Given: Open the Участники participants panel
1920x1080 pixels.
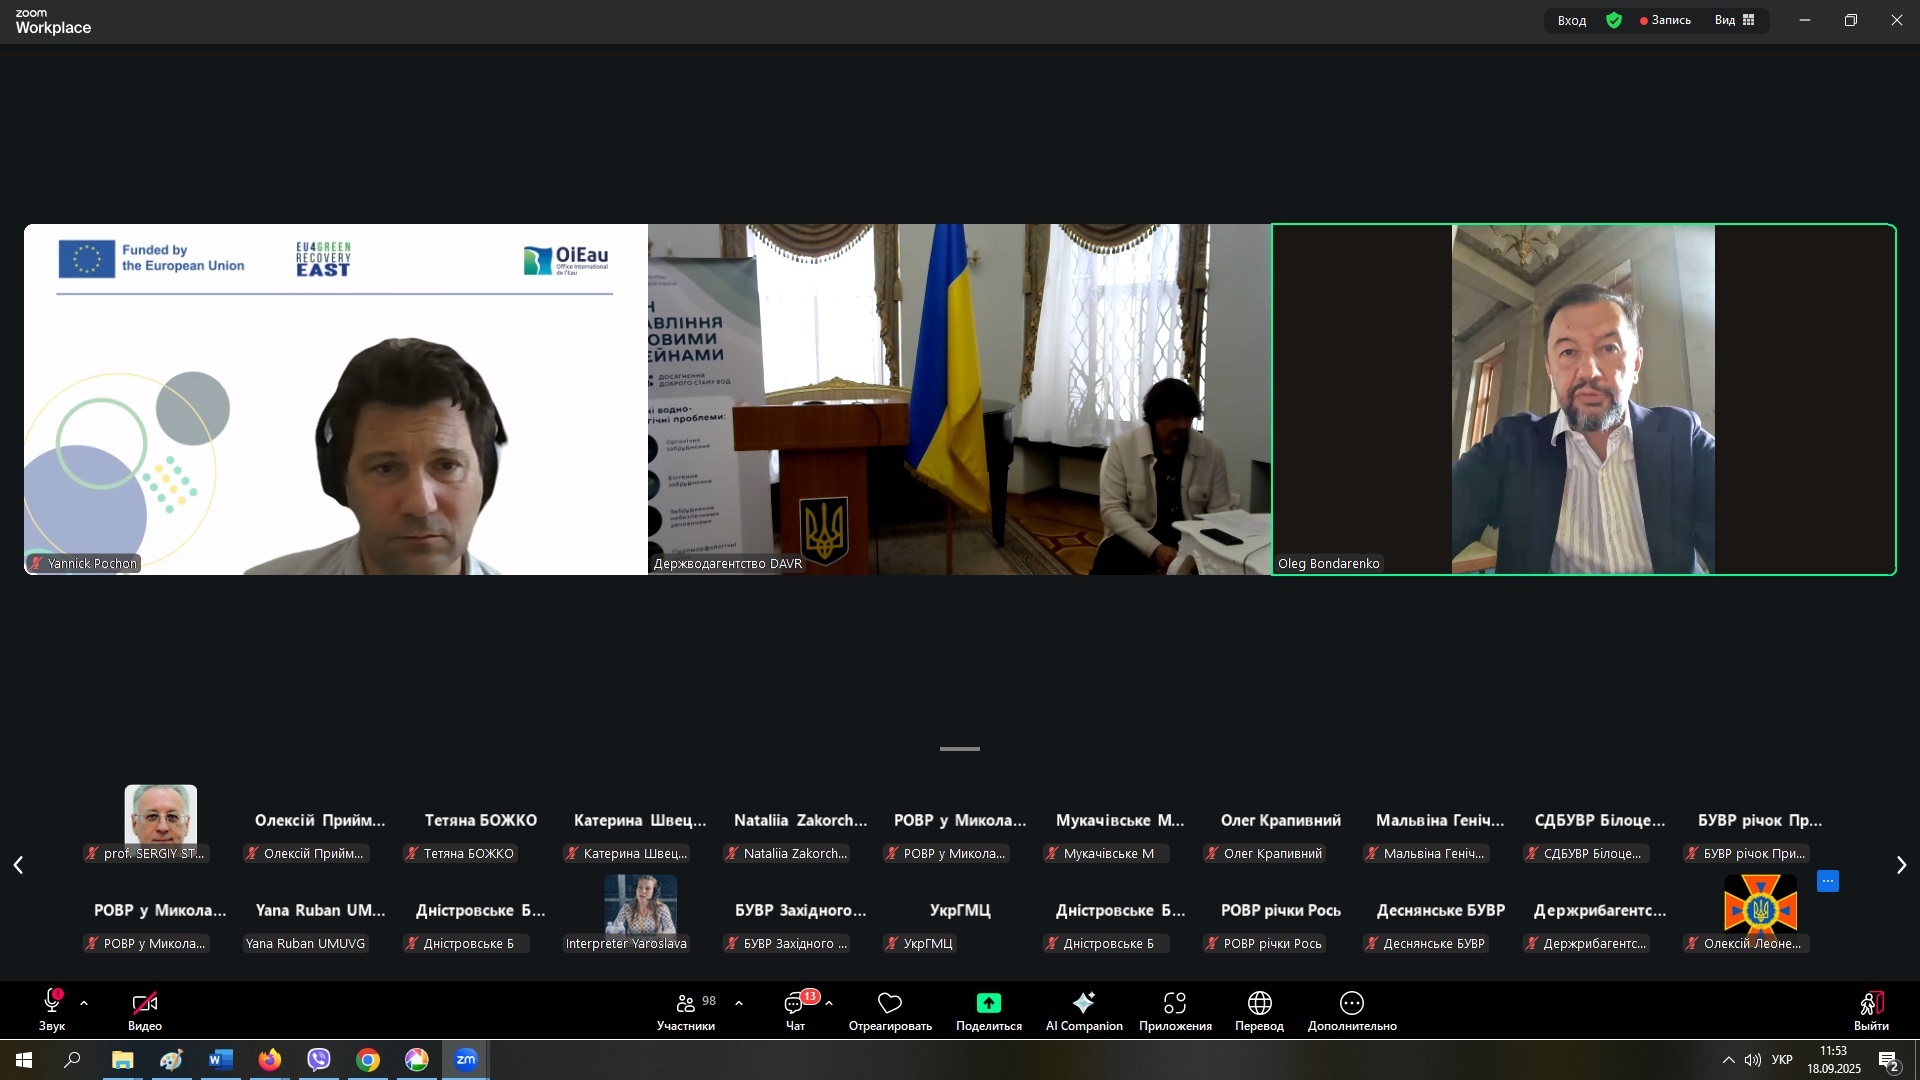Looking at the screenshot, I should pyautogui.click(x=686, y=1009).
